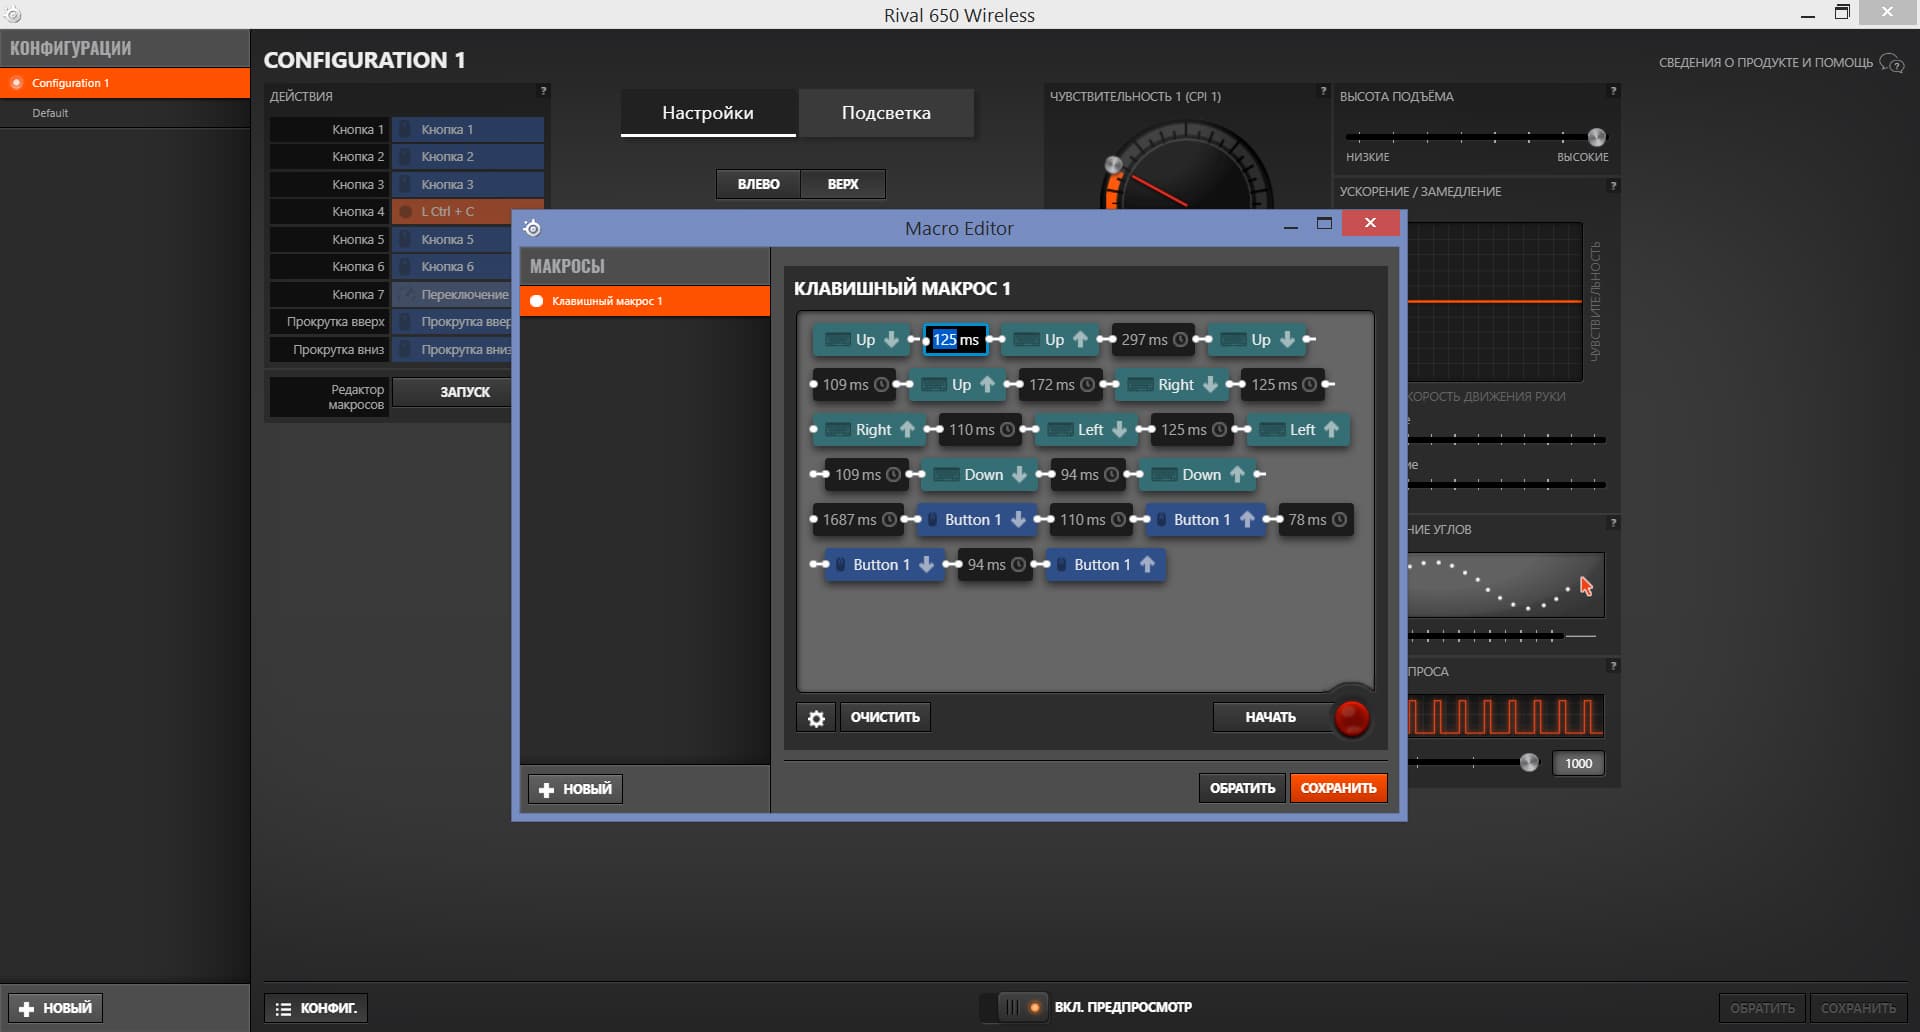
Task: Click Обратить in the Macro Editor
Action: tap(1242, 788)
